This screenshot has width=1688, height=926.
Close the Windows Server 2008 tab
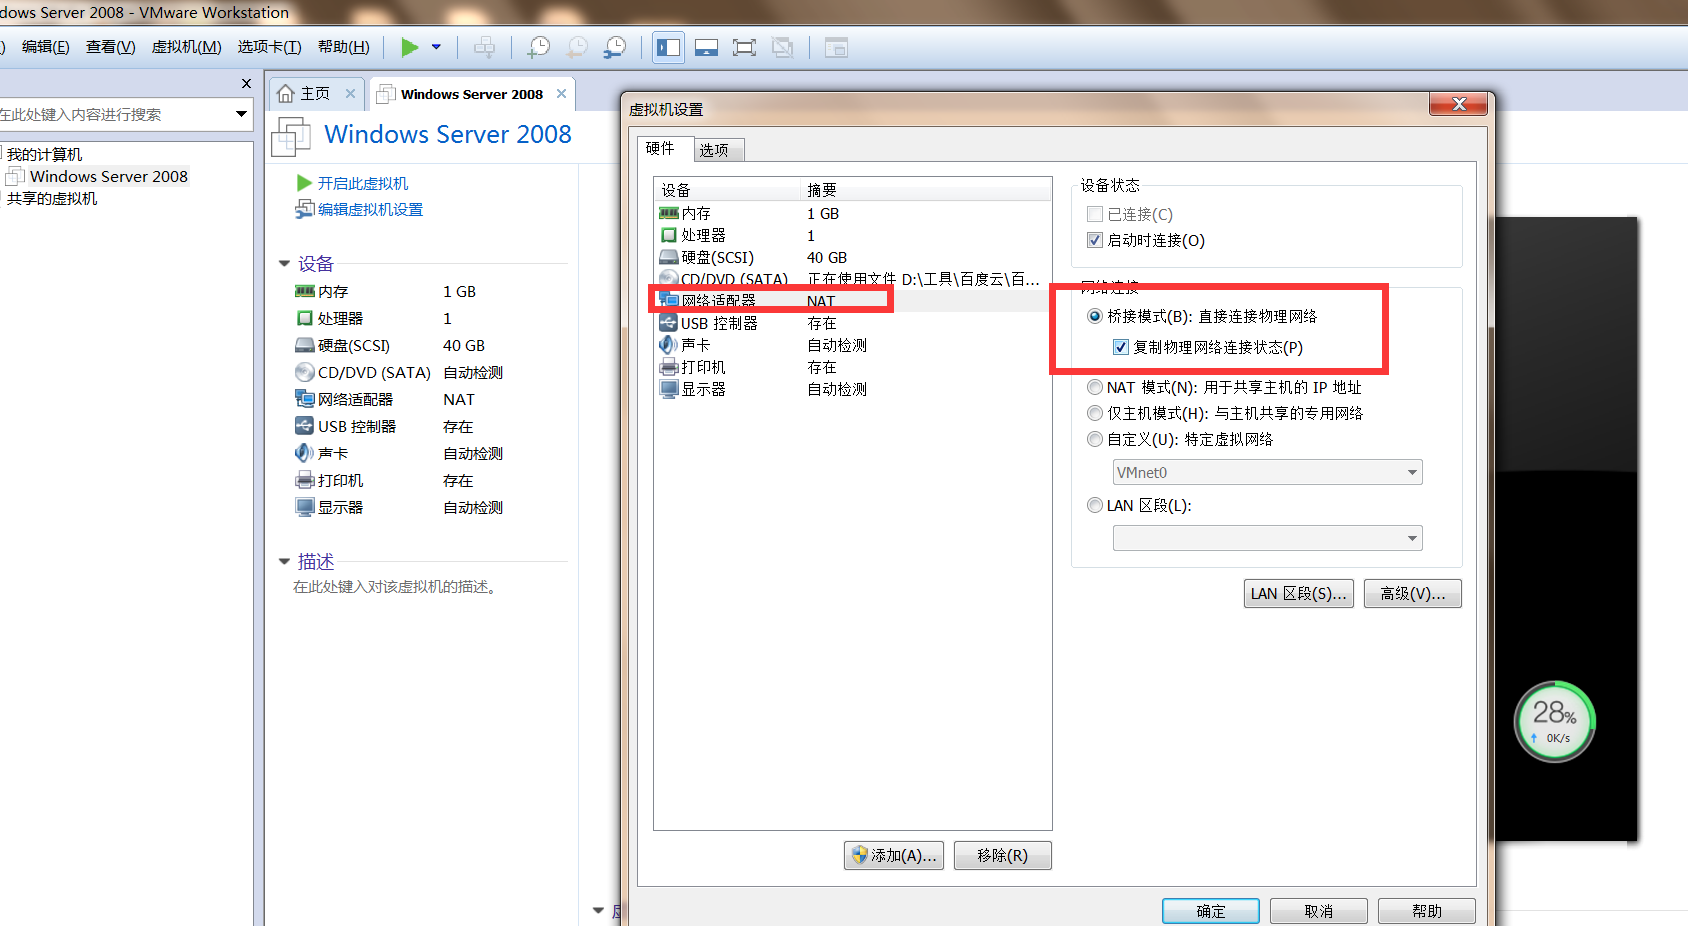(x=561, y=93)
